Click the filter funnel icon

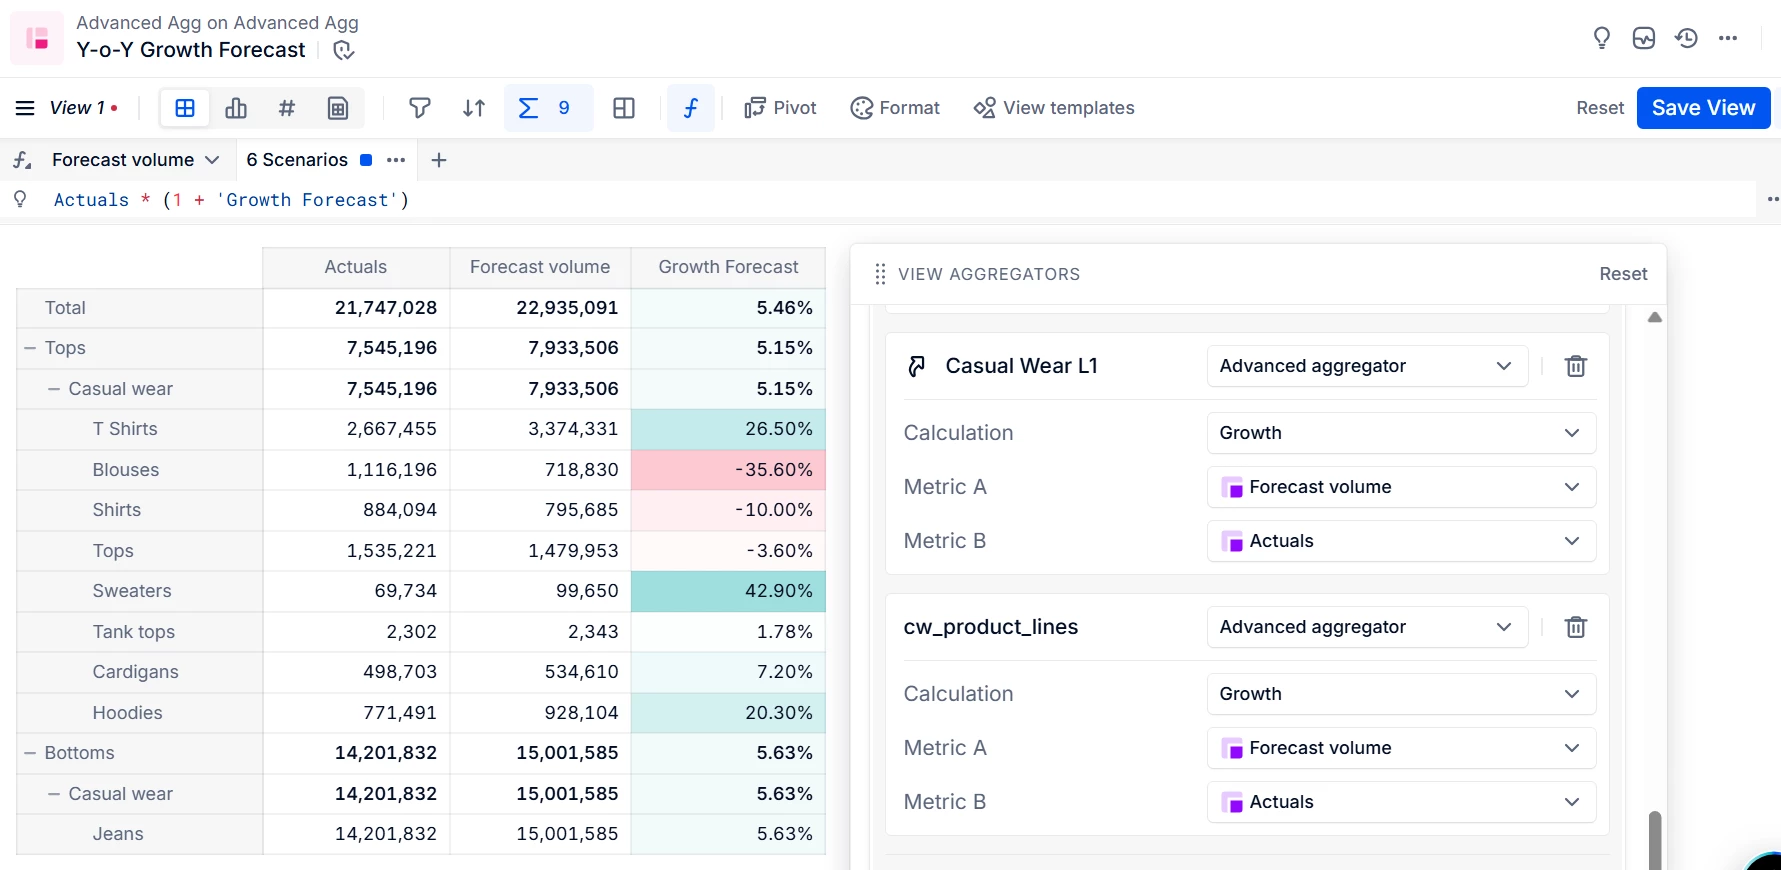420,108
